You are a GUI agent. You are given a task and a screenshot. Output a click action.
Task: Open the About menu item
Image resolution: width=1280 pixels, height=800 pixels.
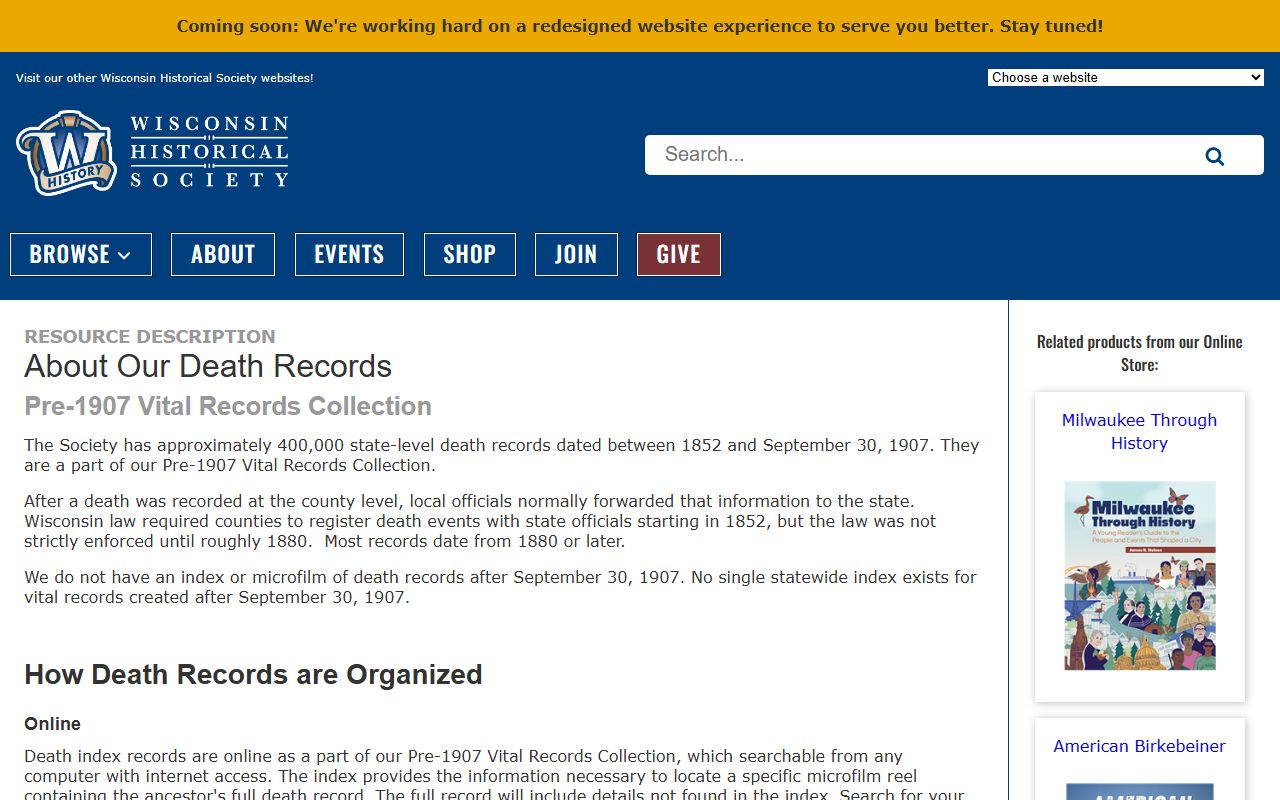tap(223, 254)
